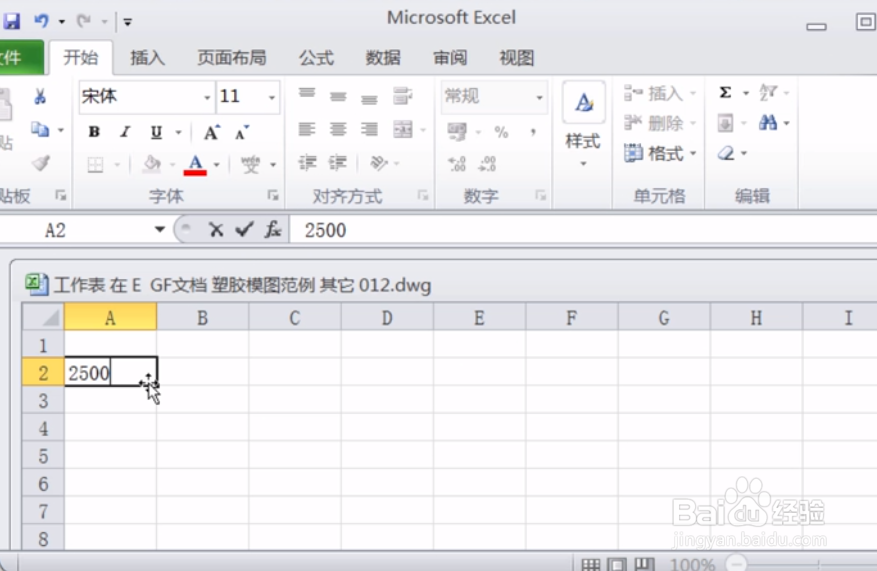The width and height of the screenshot is (877, 571).
Task: Open the font size 11 dropdown
Action: 272,97
